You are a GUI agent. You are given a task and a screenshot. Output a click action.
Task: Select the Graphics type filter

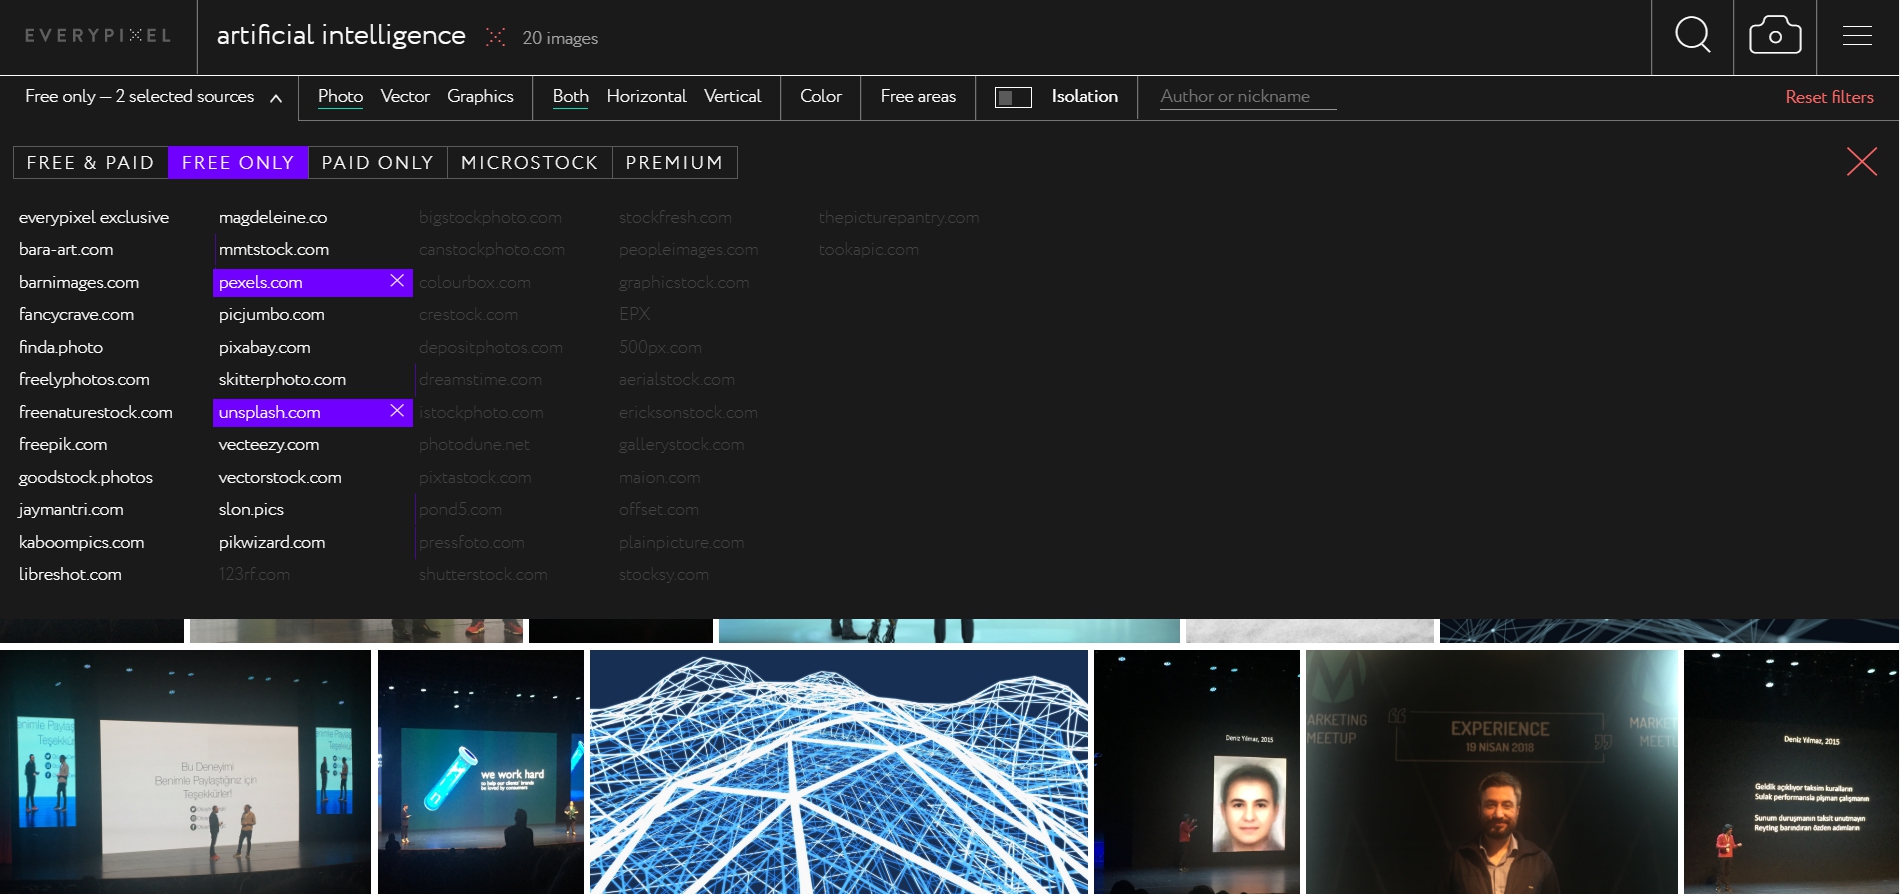click(x=480, y=97)
